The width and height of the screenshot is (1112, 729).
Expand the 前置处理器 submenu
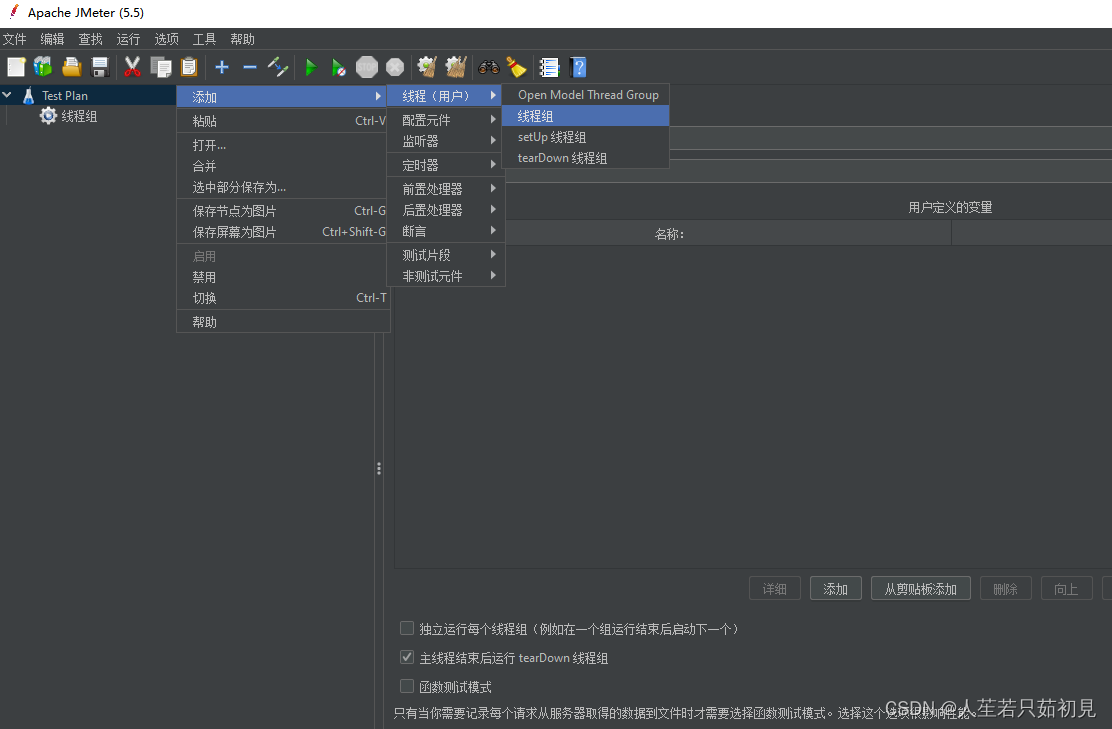pyautogui.click(x=445, y=189)
